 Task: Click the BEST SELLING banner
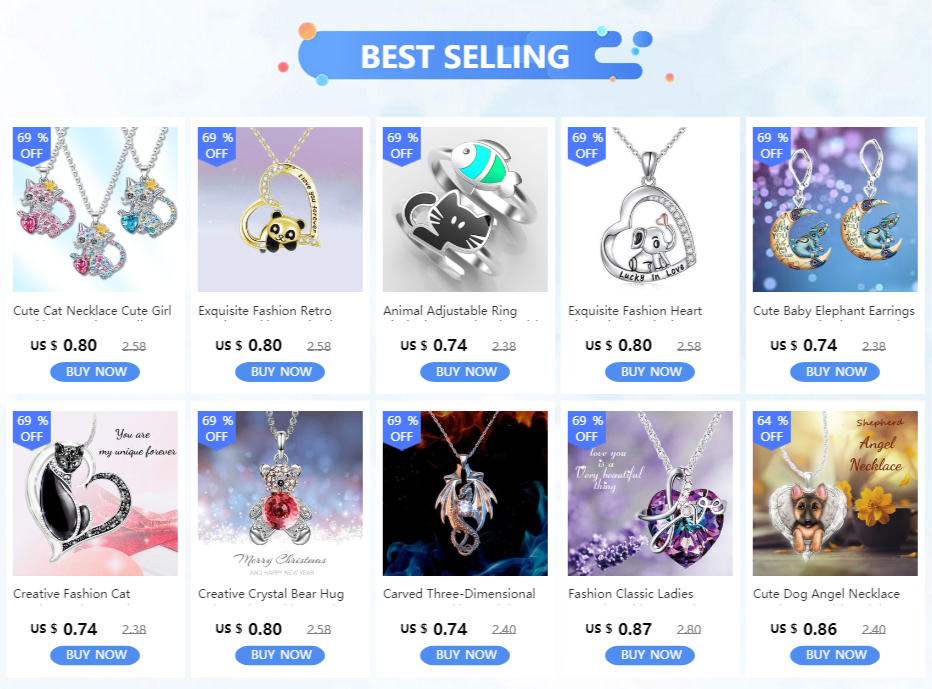[467, 55]
